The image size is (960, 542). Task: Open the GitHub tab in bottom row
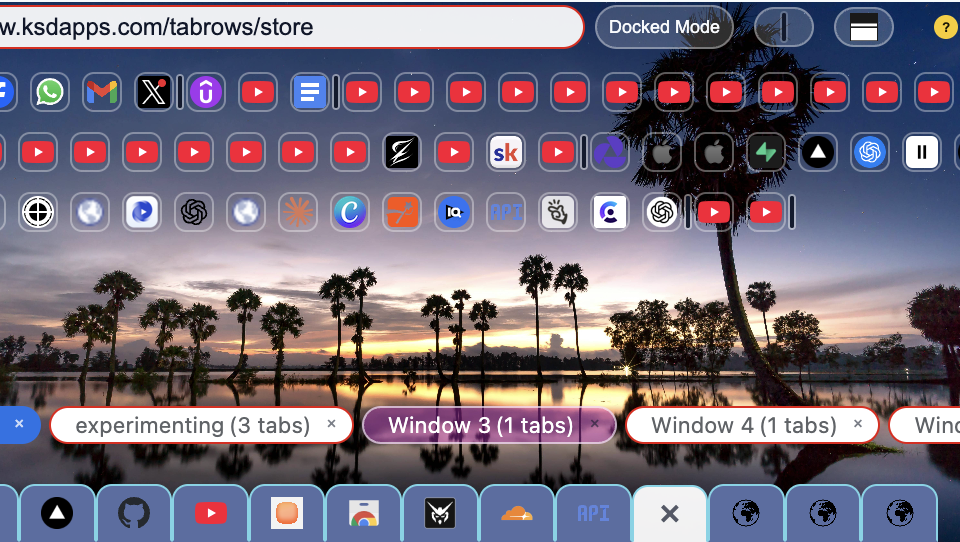(134, 514)
